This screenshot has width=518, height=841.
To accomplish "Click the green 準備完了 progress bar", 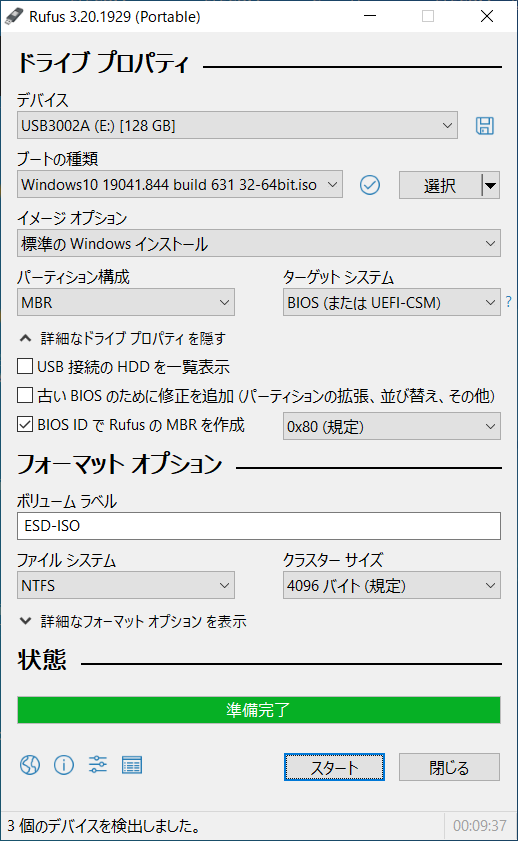I will tap(258, 710).
